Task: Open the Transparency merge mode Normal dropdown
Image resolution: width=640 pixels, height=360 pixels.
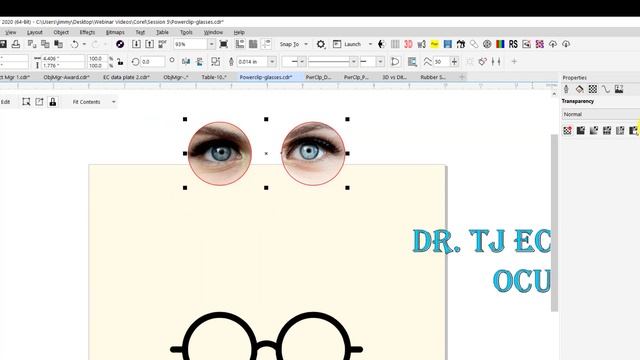Action: pos(600,114)
